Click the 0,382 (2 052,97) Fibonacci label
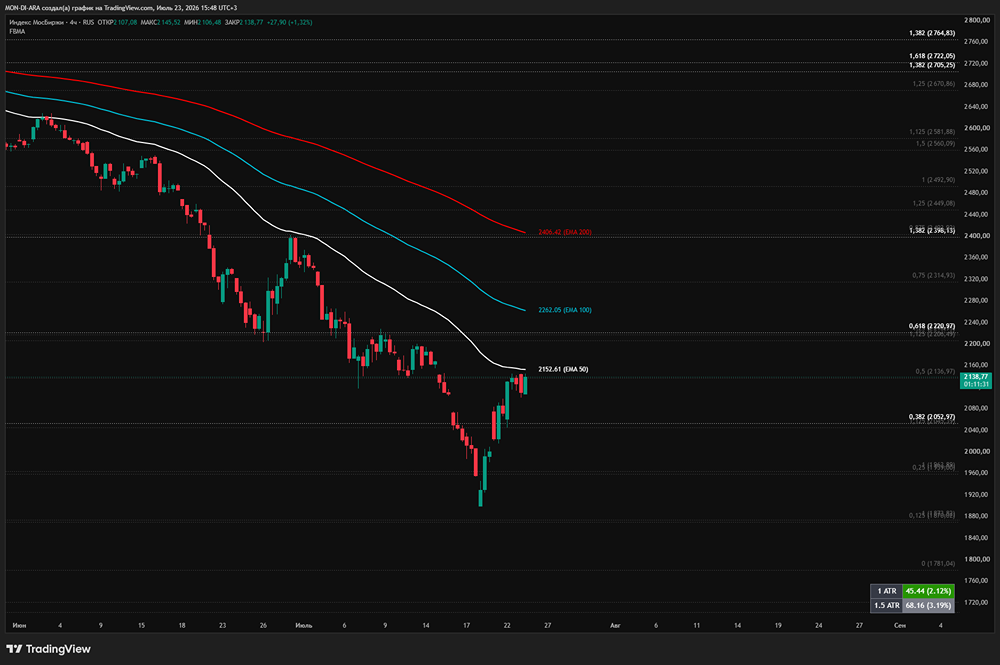The width and height of the screenshot is (1000, 665). click(932, 416)
